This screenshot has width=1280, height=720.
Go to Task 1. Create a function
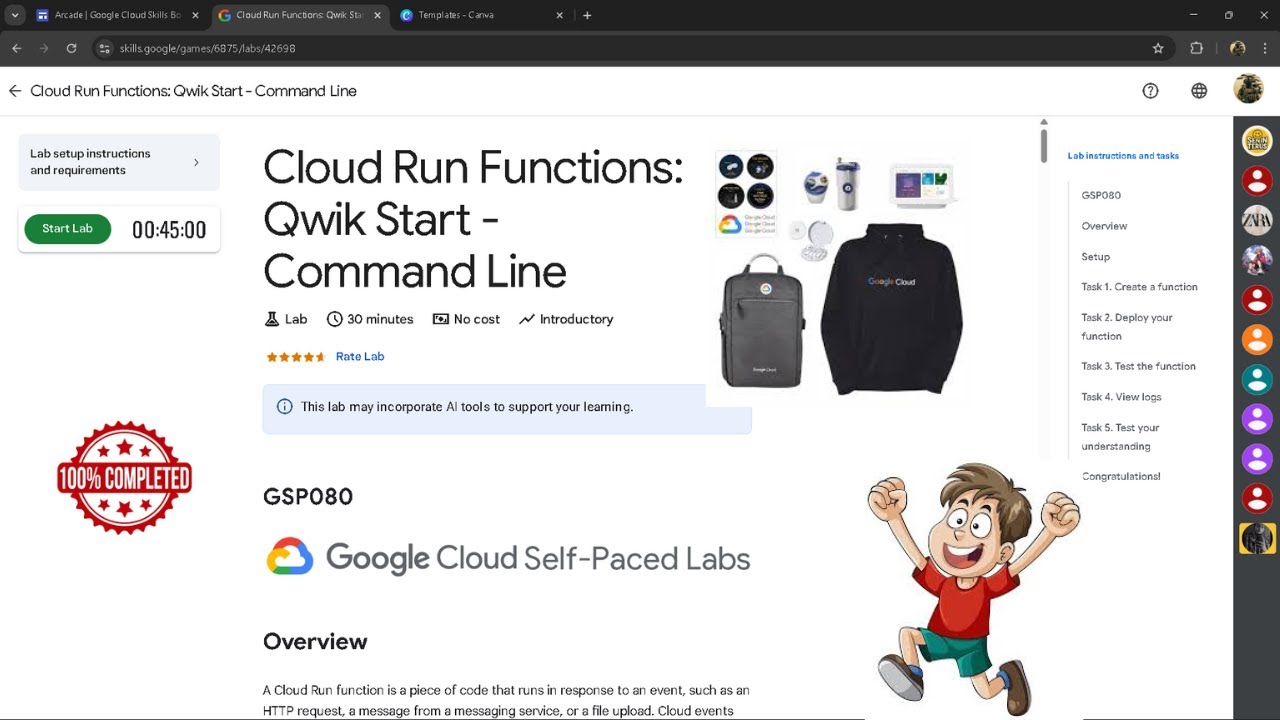coord(1139,287)
